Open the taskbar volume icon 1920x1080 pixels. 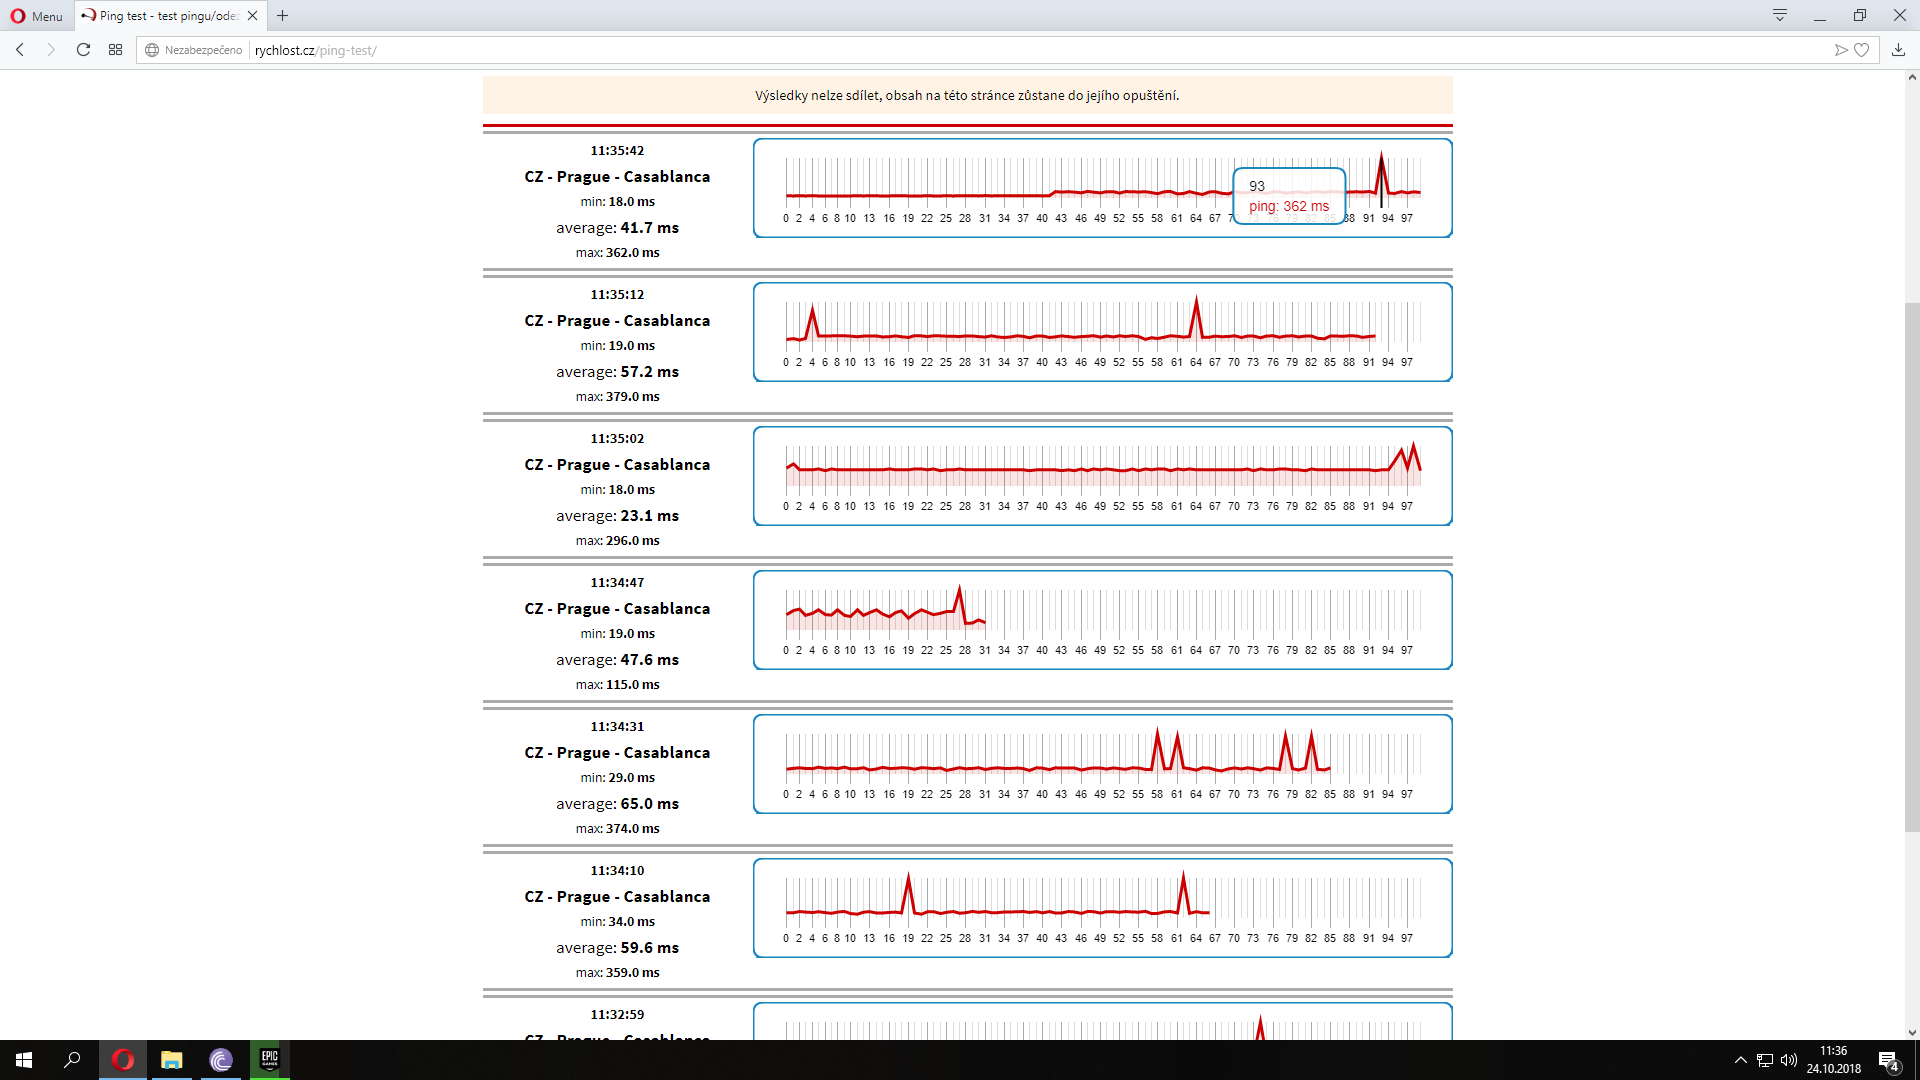(x=1789, y=1060)
